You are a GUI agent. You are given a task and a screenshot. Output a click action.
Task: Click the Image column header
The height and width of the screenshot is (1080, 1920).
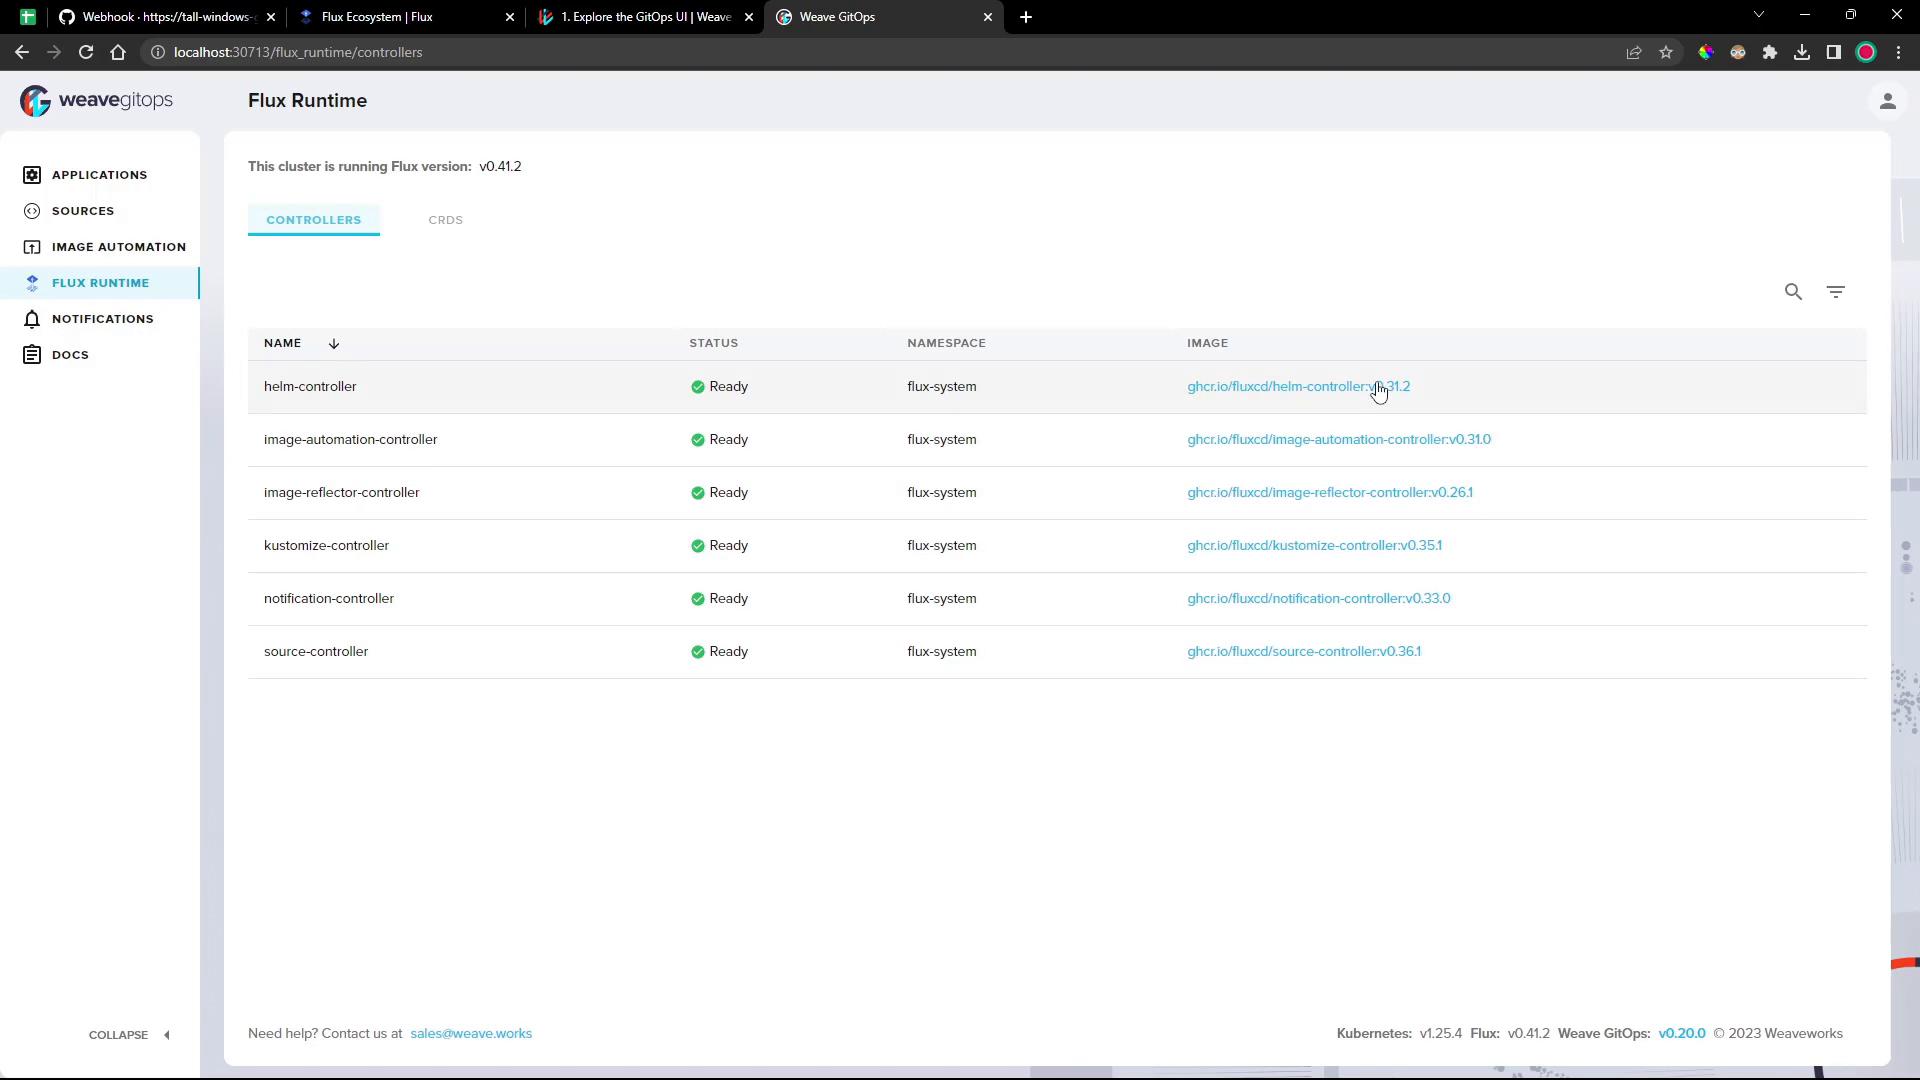1207,343
